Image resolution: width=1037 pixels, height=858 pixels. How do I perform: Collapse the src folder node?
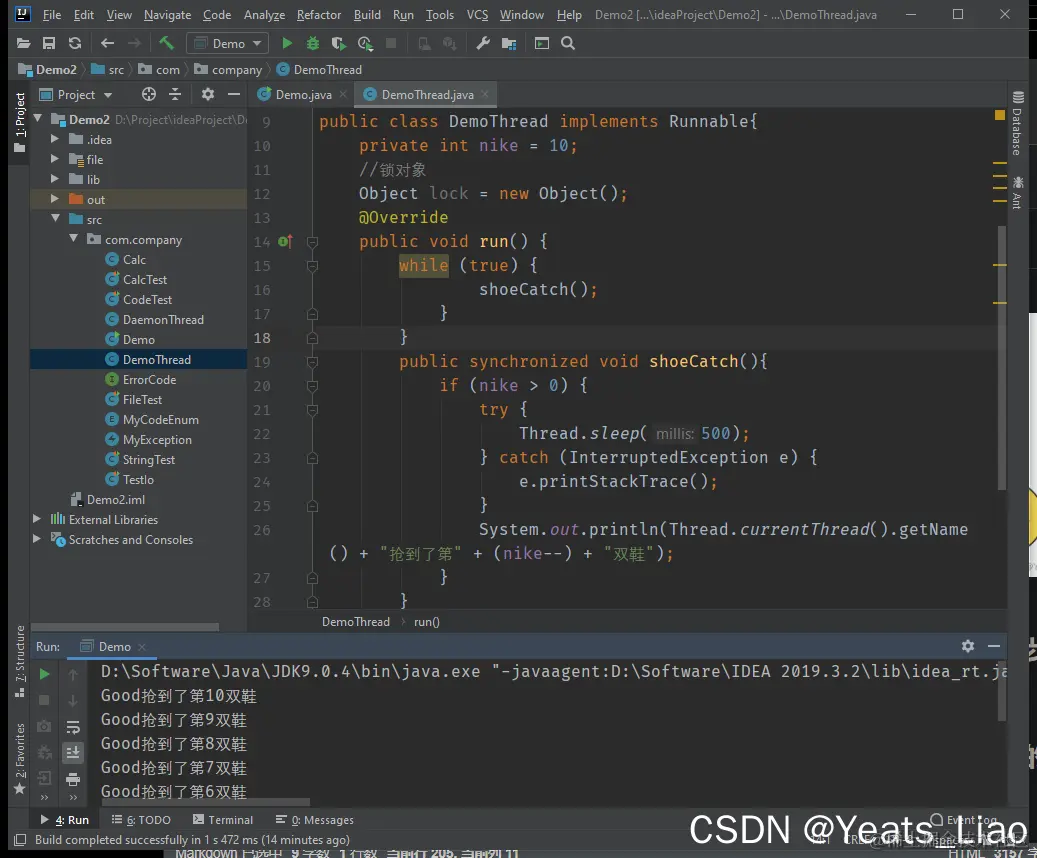pyautogui.click(x=56, y=219)
